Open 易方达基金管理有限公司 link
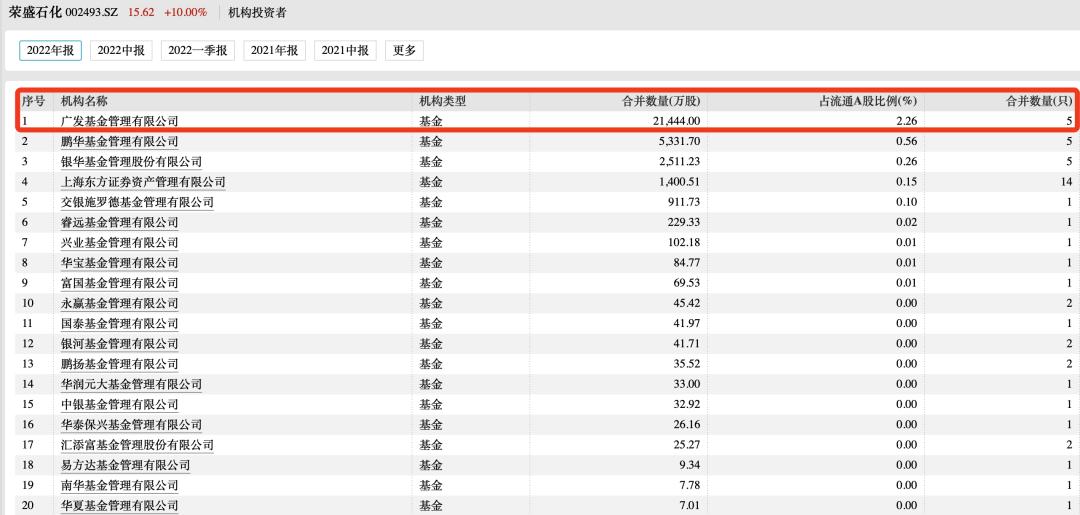The image size is (1080, 515). (x=125, y=465)
